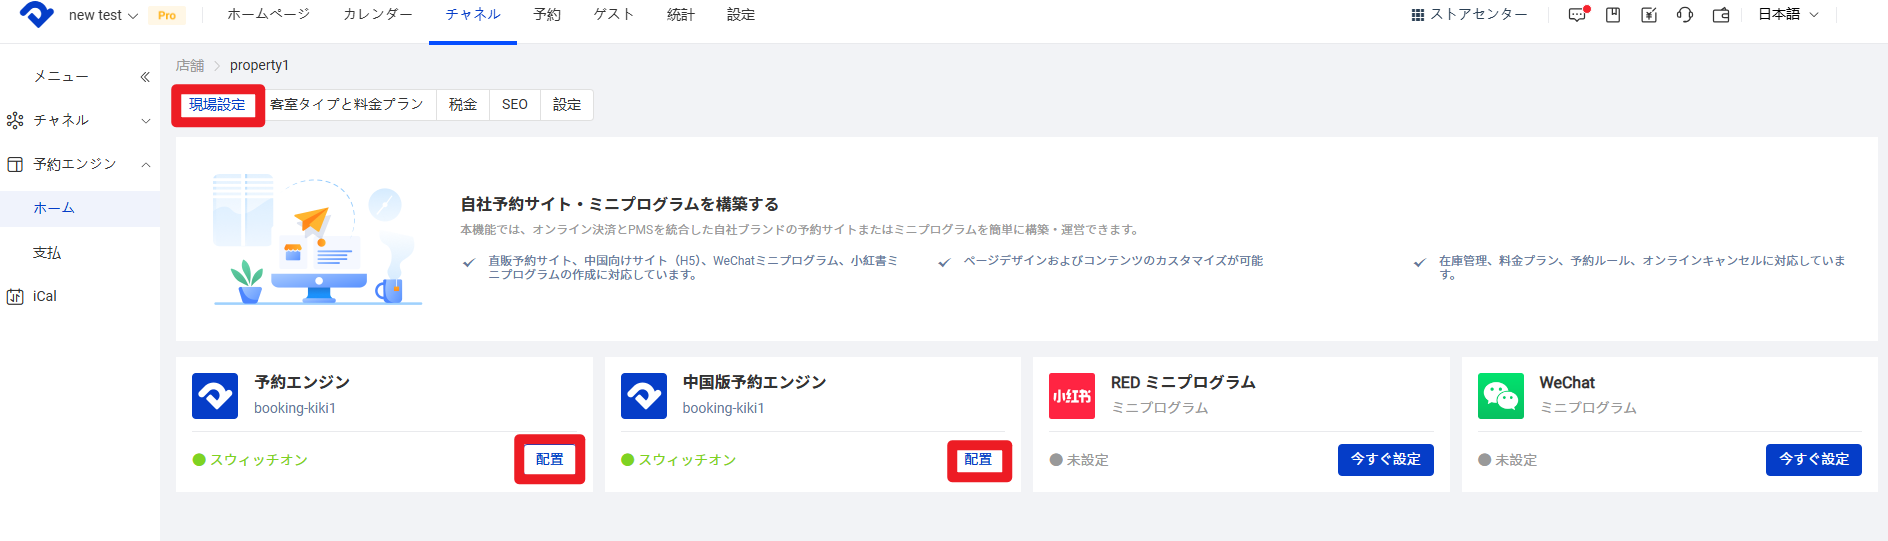The width and height of the screenshot is (1888, 541).
Task: Go to ホームページ in top navigation
Action: coord(268,15)
